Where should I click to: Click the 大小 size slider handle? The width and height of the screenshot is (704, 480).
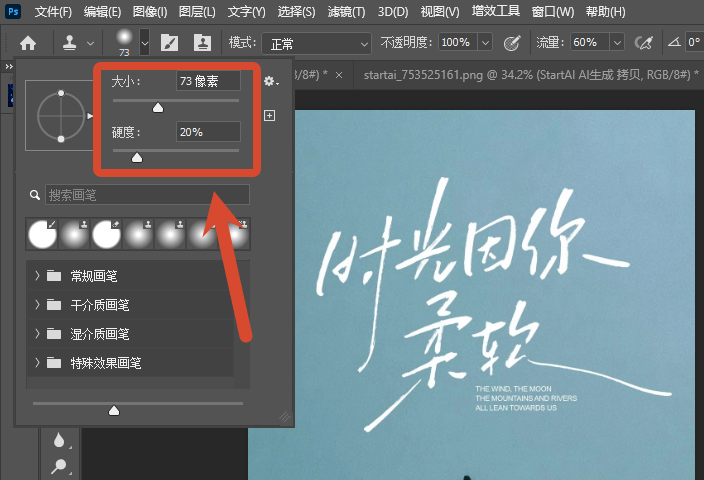click(158, 108)
